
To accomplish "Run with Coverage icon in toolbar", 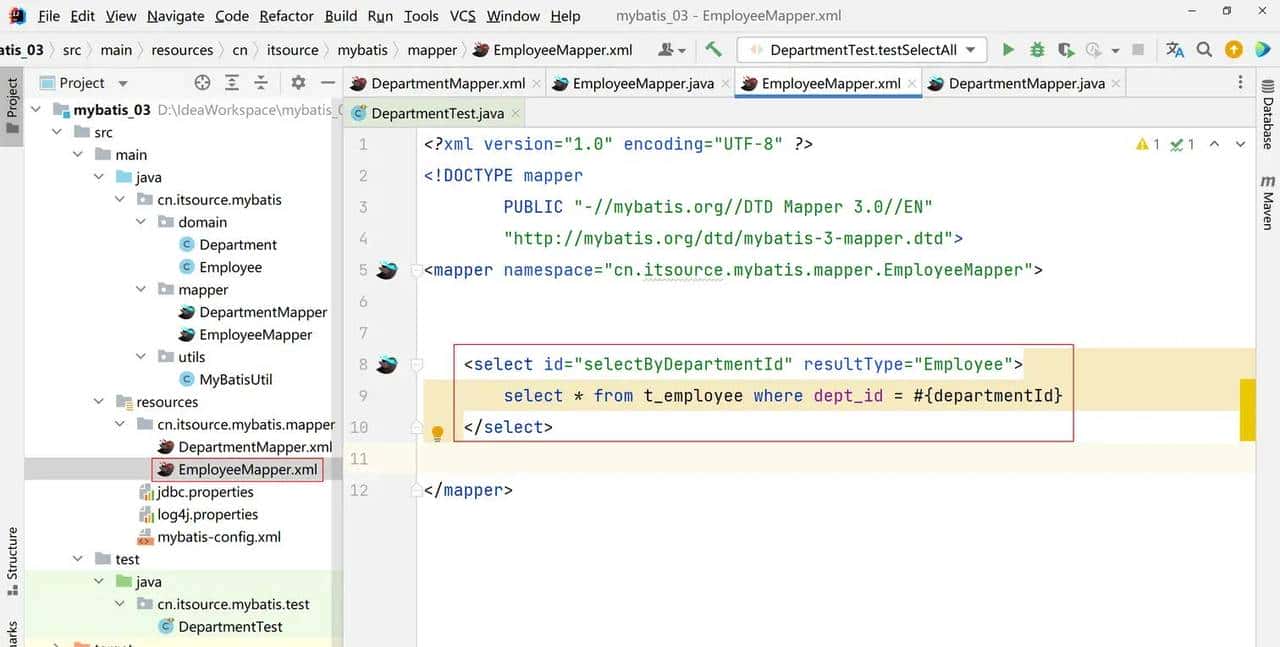I will point(1066,50).
